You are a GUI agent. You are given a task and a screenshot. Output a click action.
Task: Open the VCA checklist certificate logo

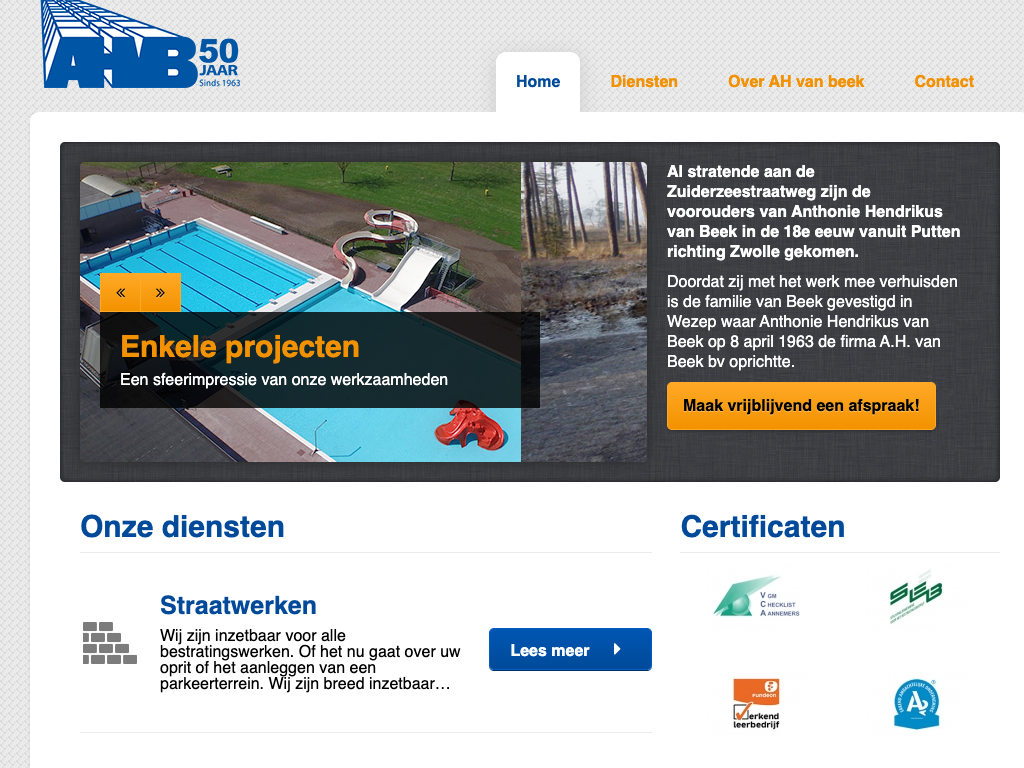757,597
